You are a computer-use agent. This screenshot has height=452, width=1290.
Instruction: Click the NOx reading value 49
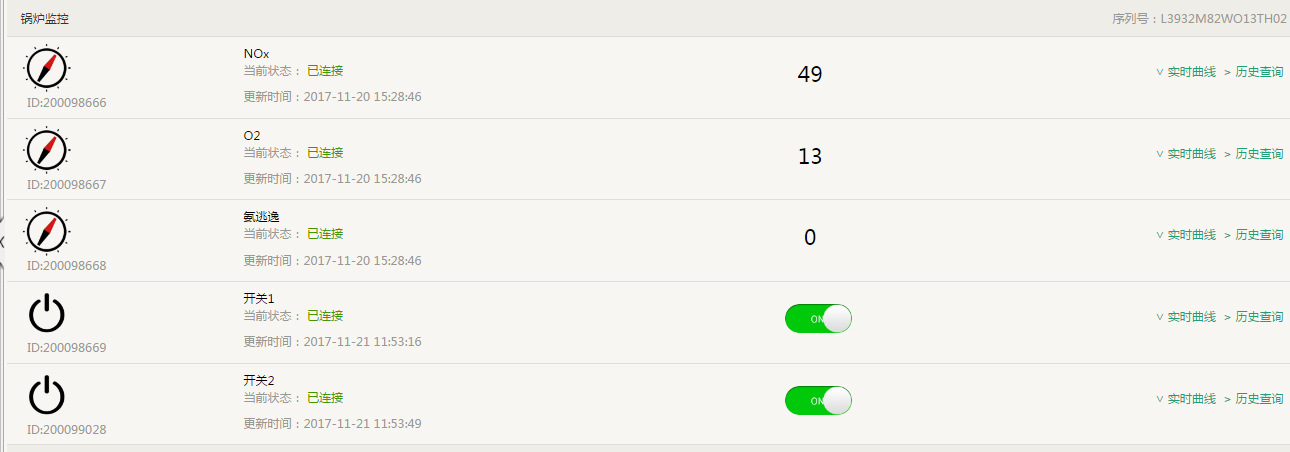(810, 74)
